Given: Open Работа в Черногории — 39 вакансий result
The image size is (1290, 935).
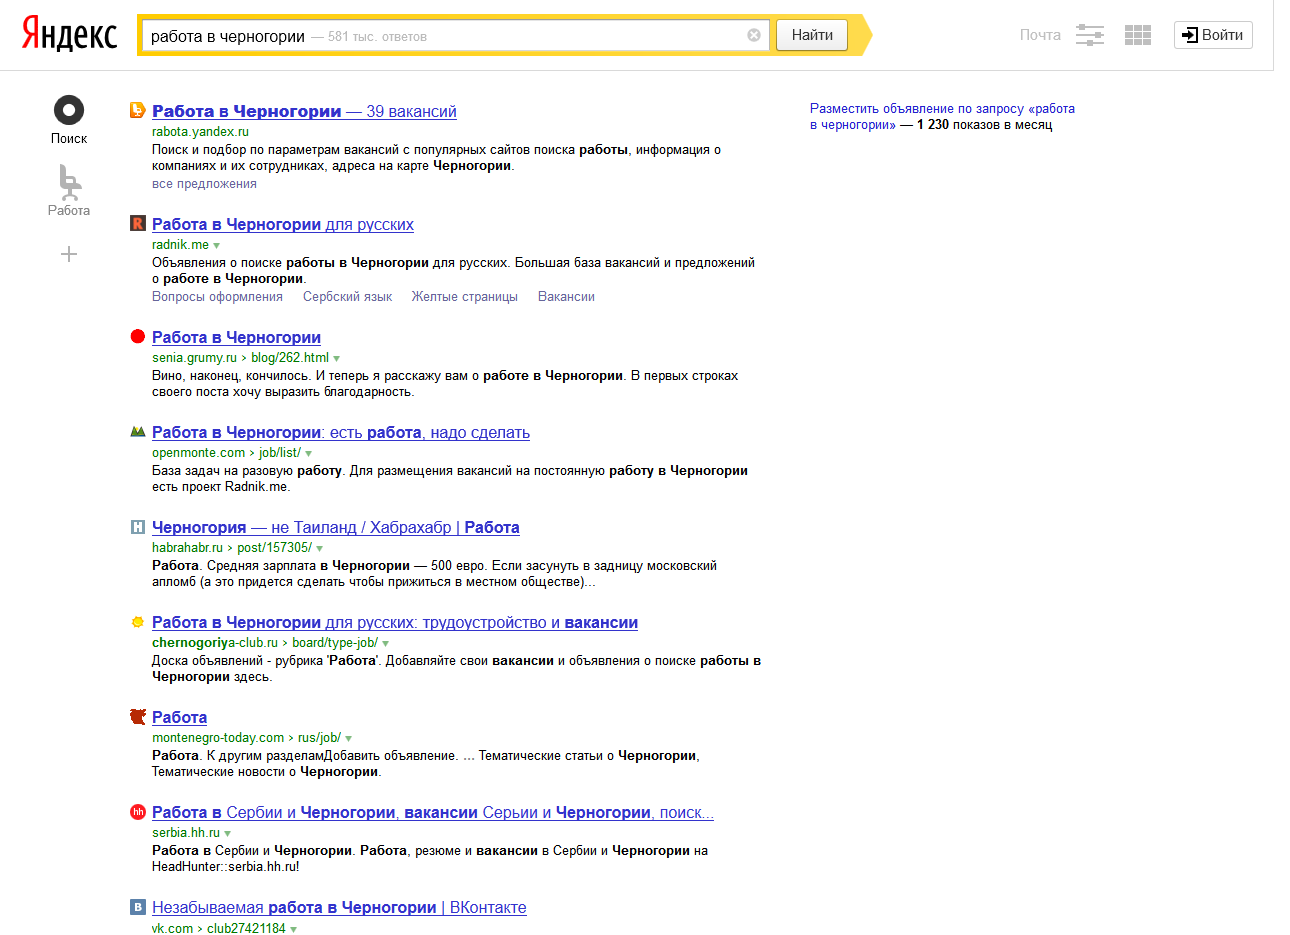Looking at the screenshot, I should [304, 111].
